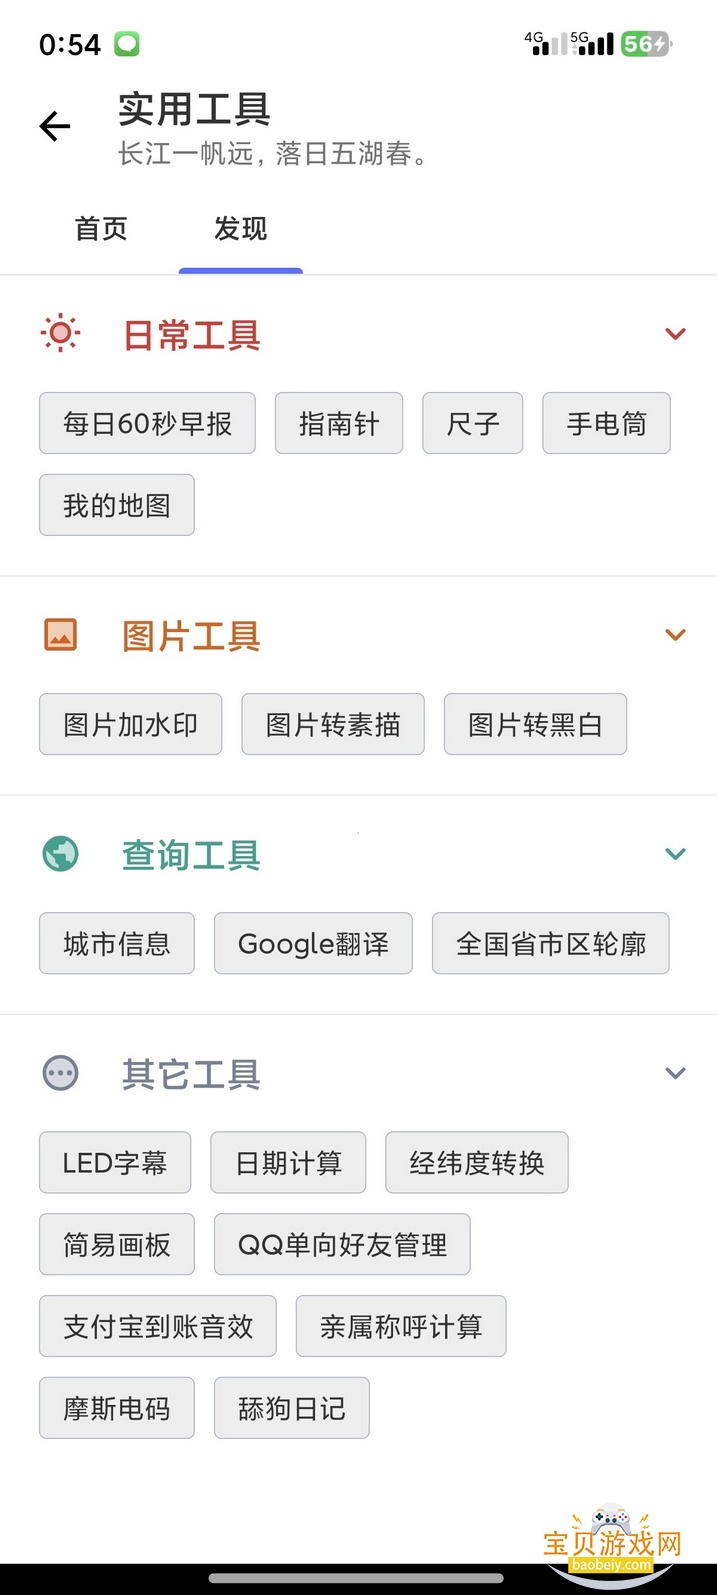The image size is (717, 1595).
Task: Open the 每日60秒早报 tool
Action: tap(147, 423)
